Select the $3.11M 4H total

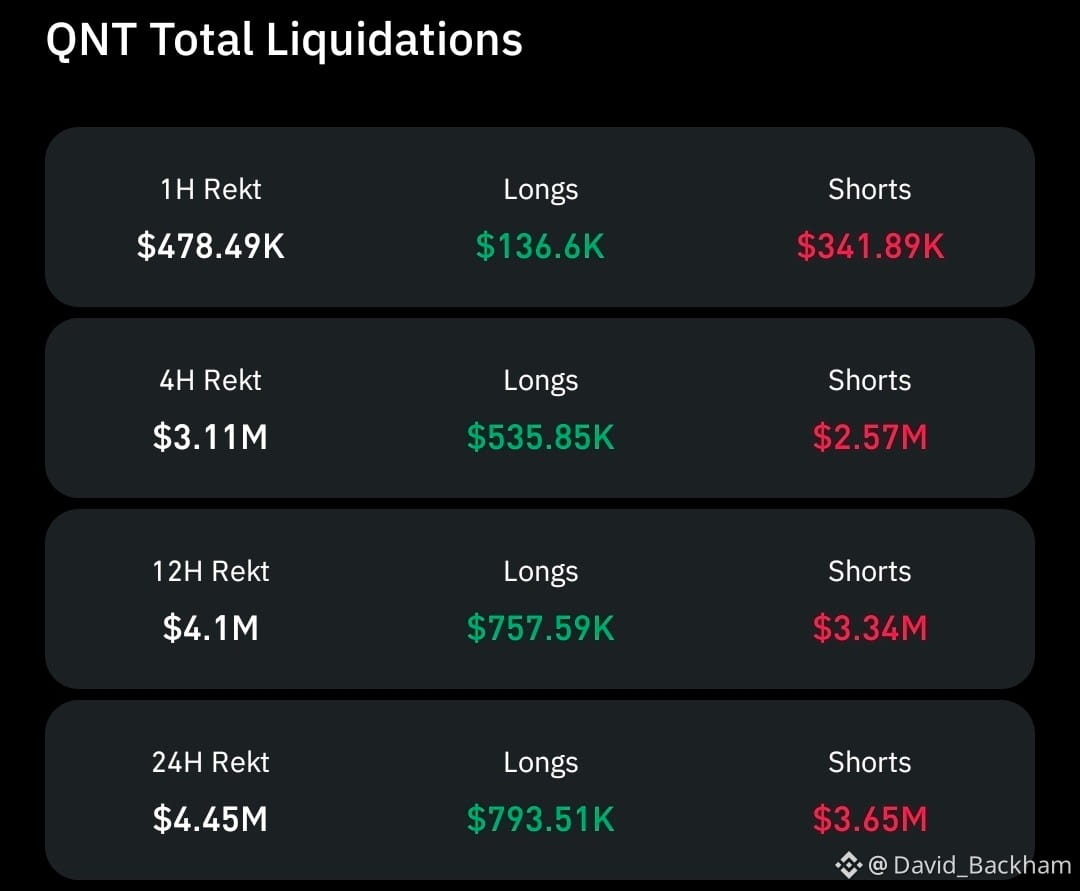pos(211,437)
